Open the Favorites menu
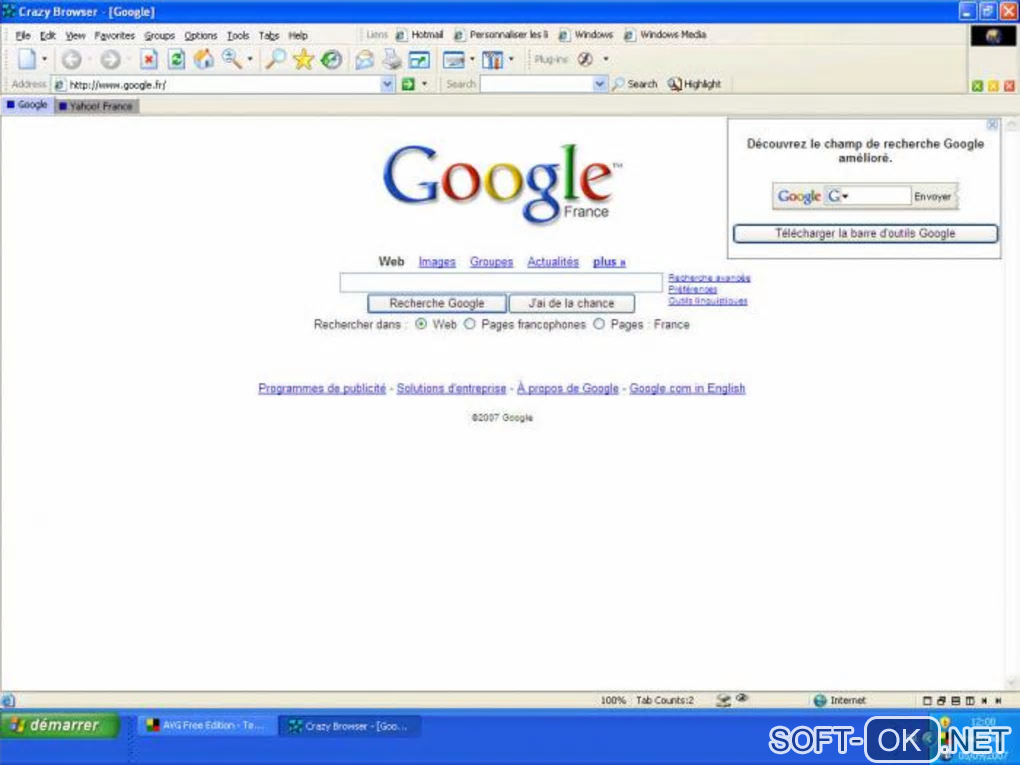The width and height of the screenshot is (1020, 765). pyautogui.click(x=114, y=35)
